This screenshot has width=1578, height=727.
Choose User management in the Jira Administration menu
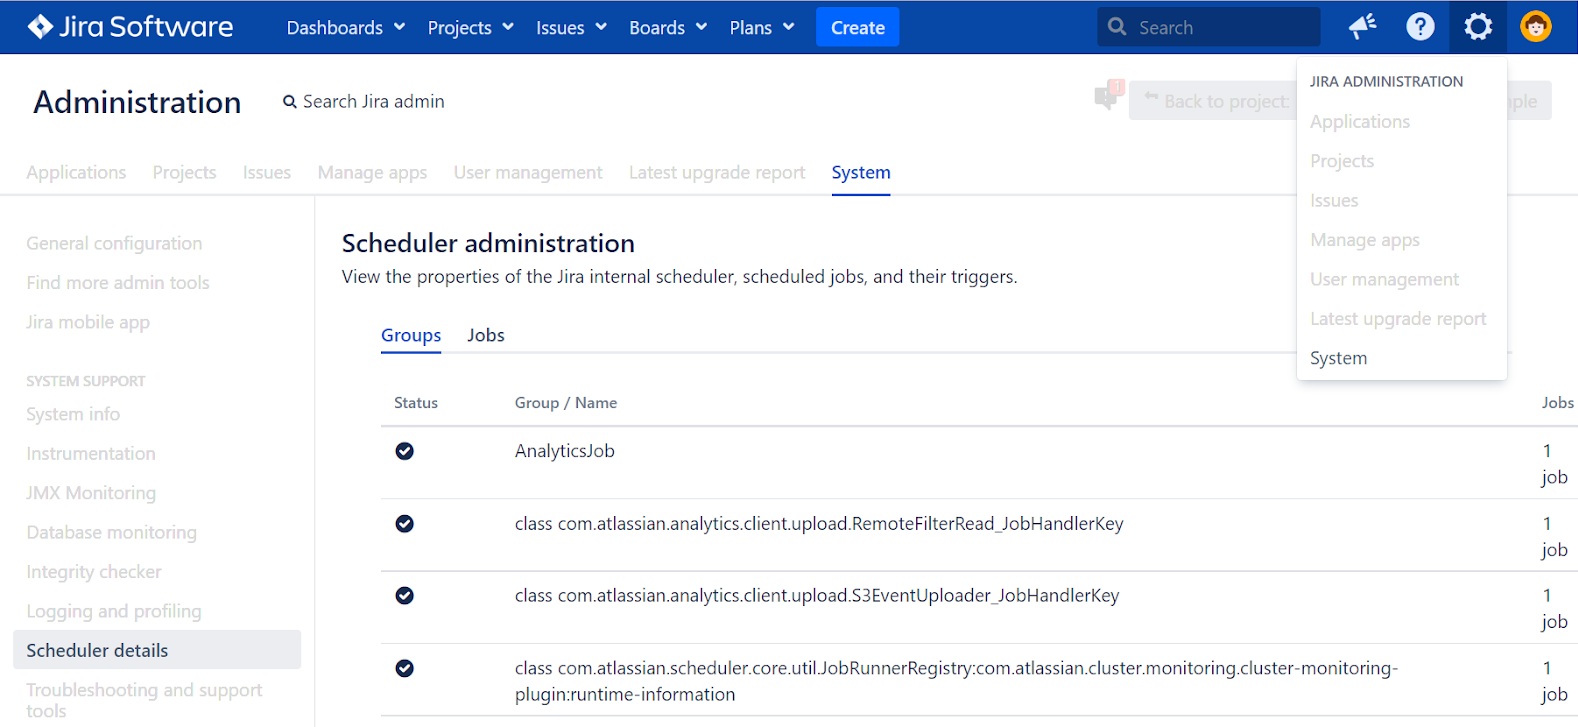[x=1384, y=279]
